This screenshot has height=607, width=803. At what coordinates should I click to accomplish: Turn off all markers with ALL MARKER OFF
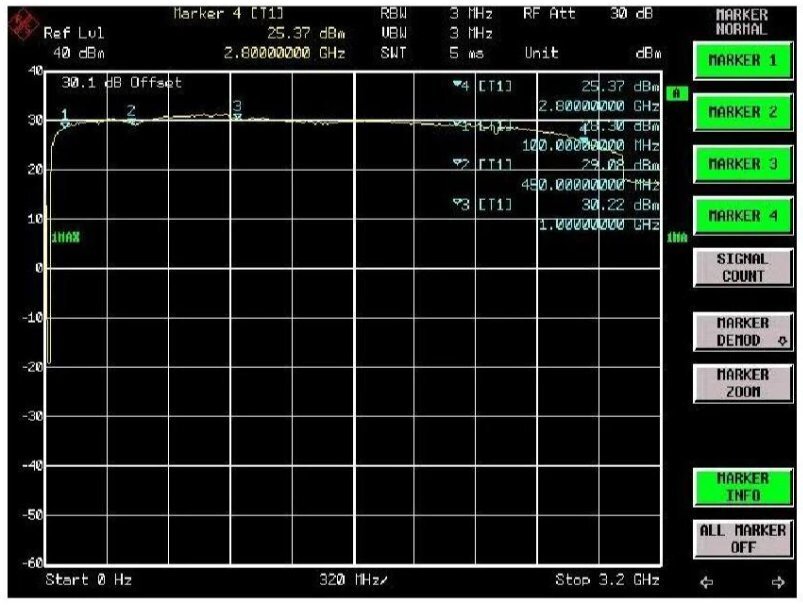742,539
